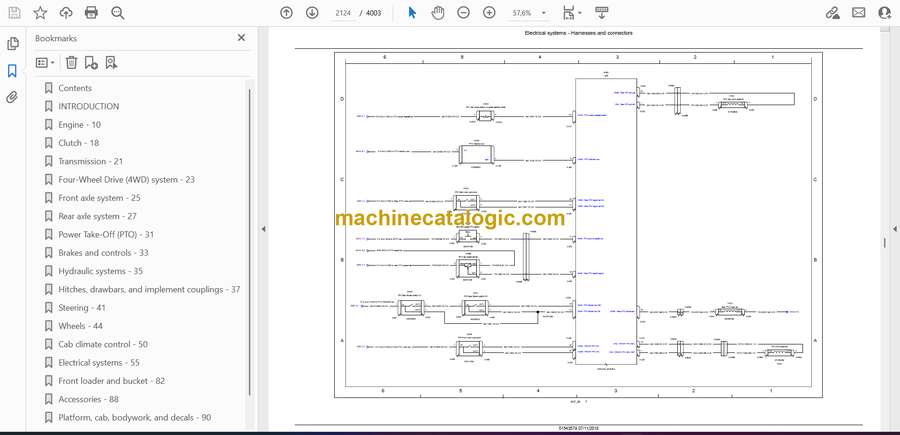Click the page number input field
900x435 pixels.
tap(342, 13)
